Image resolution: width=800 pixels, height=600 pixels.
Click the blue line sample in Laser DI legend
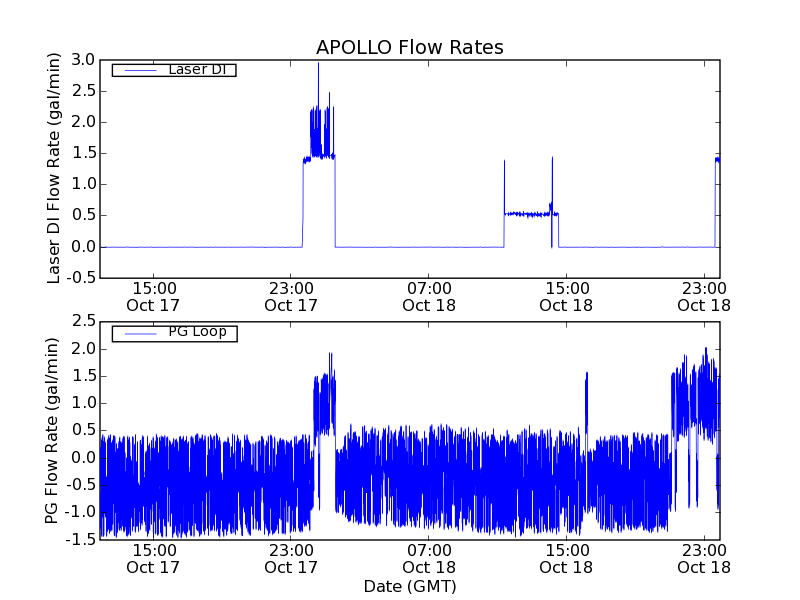138,70
